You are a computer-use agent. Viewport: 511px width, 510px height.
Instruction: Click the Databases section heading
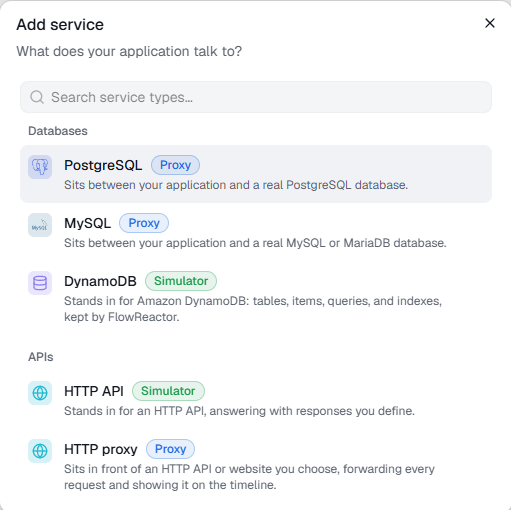click(x=58, y=131)
